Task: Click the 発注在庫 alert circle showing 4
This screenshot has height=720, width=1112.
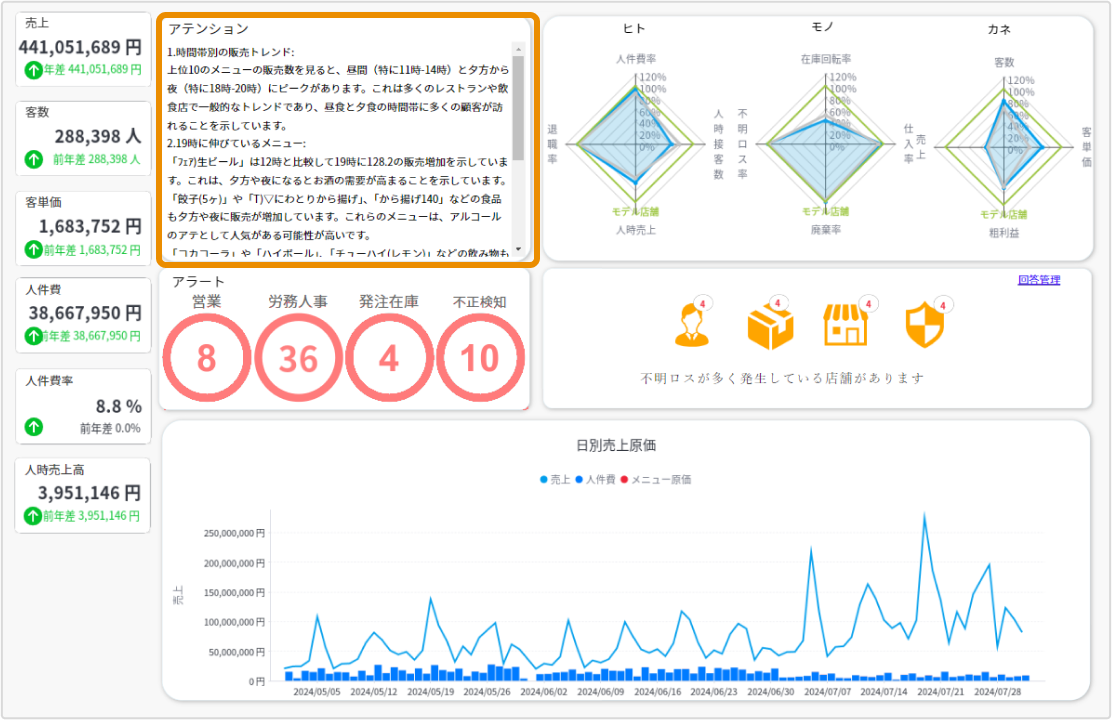Action: pos(389,358)
